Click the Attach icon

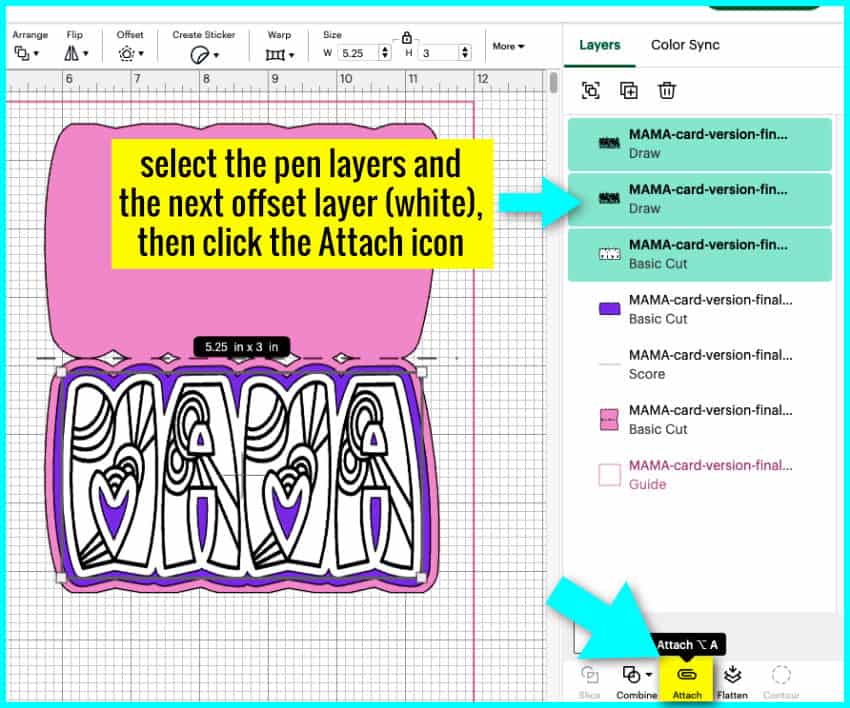(687, 674)
